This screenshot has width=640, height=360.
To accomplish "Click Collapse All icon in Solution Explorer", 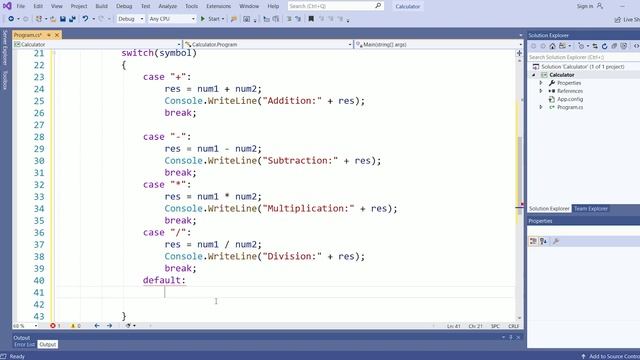I will [614, 46].
